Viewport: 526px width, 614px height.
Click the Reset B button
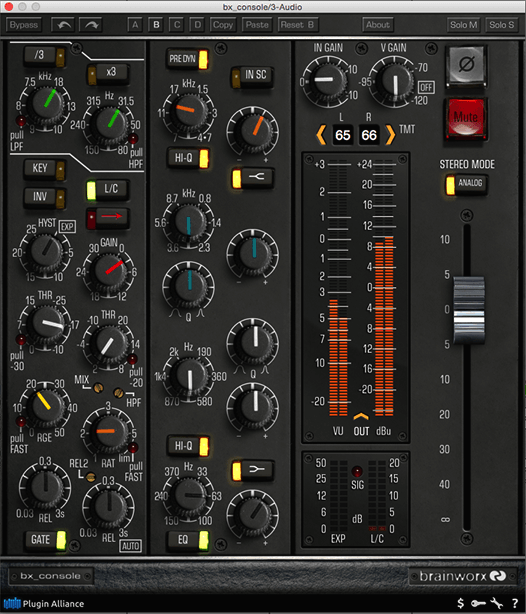(x=298, y=25)
